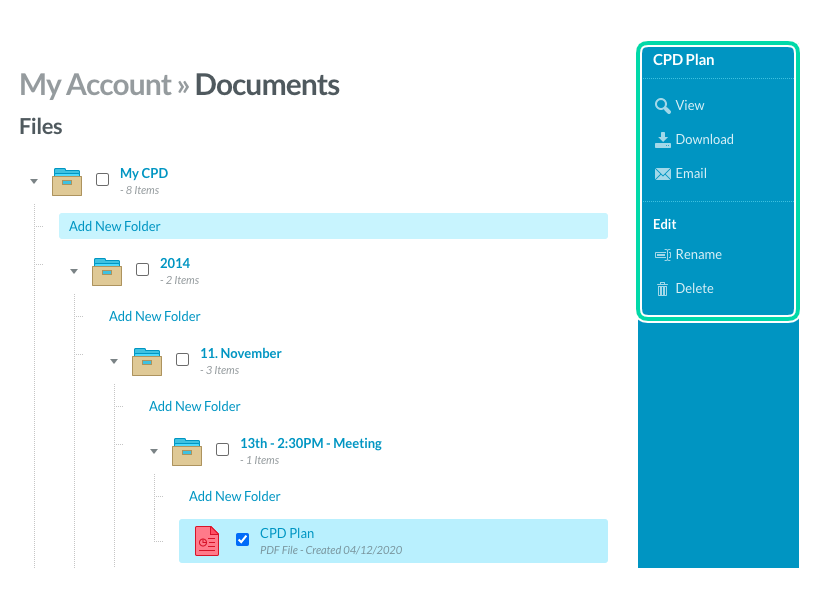This screenshot has height=602, width=839.
Task: Click the Files heading
Action: click(41, 126)
